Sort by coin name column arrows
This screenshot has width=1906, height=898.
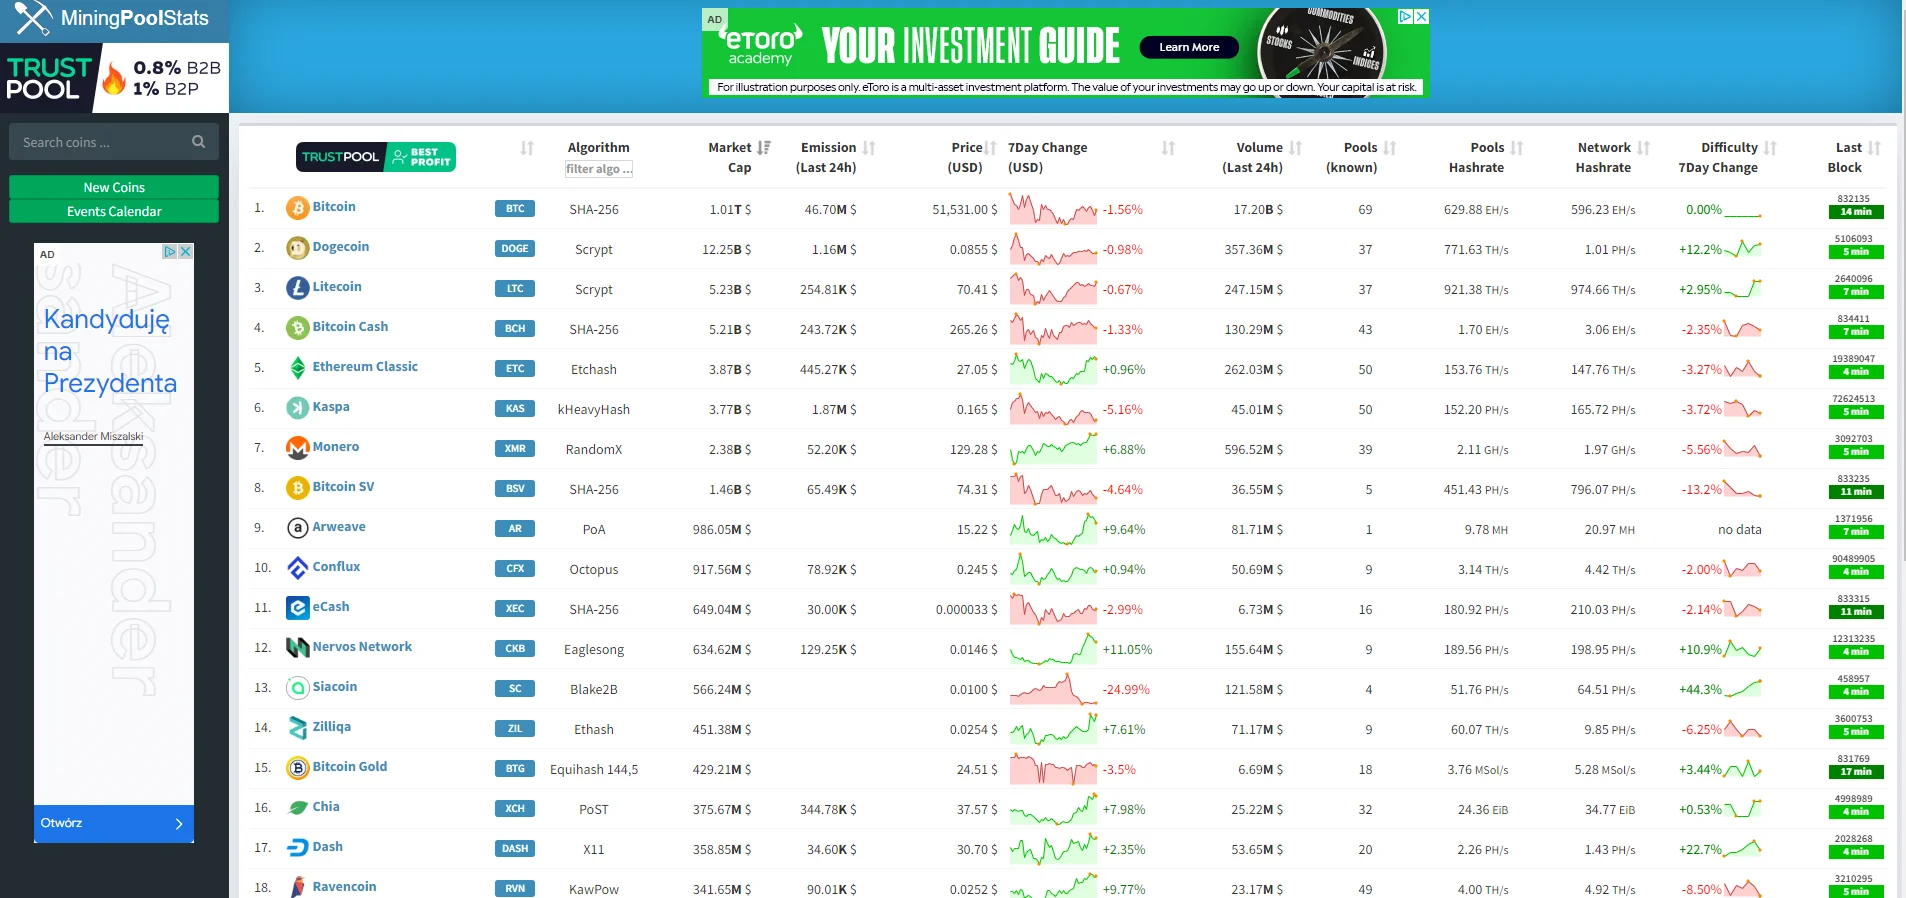tap(527, 148)
